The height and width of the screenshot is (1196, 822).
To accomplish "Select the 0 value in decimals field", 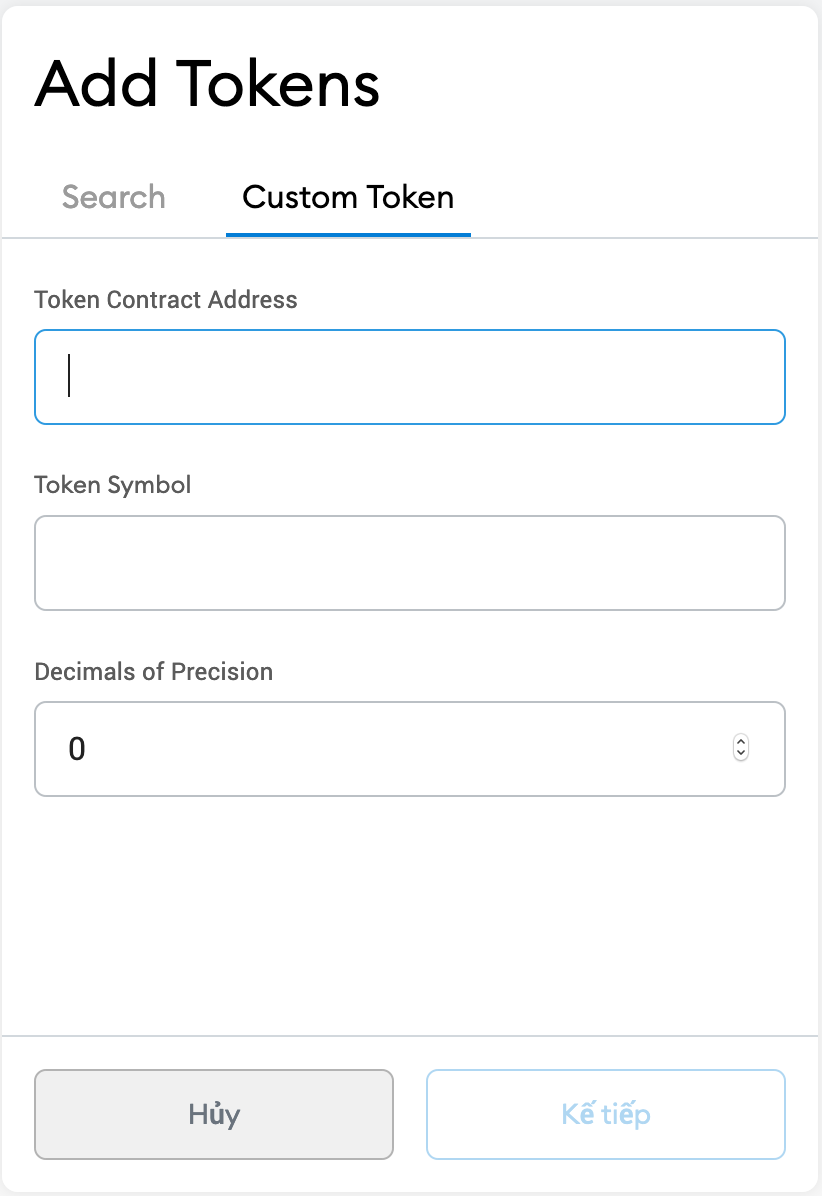I will click(x=77, y=749).
